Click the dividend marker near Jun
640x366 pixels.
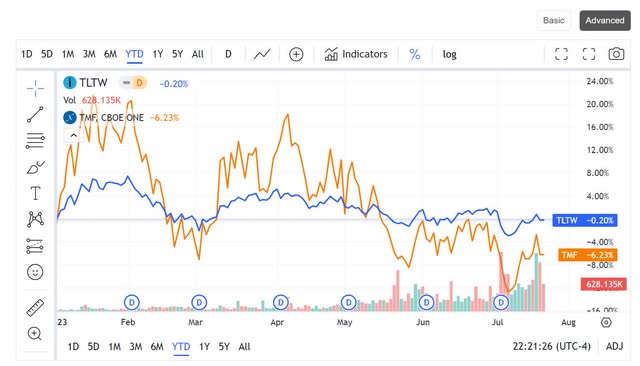coord(427,303)
